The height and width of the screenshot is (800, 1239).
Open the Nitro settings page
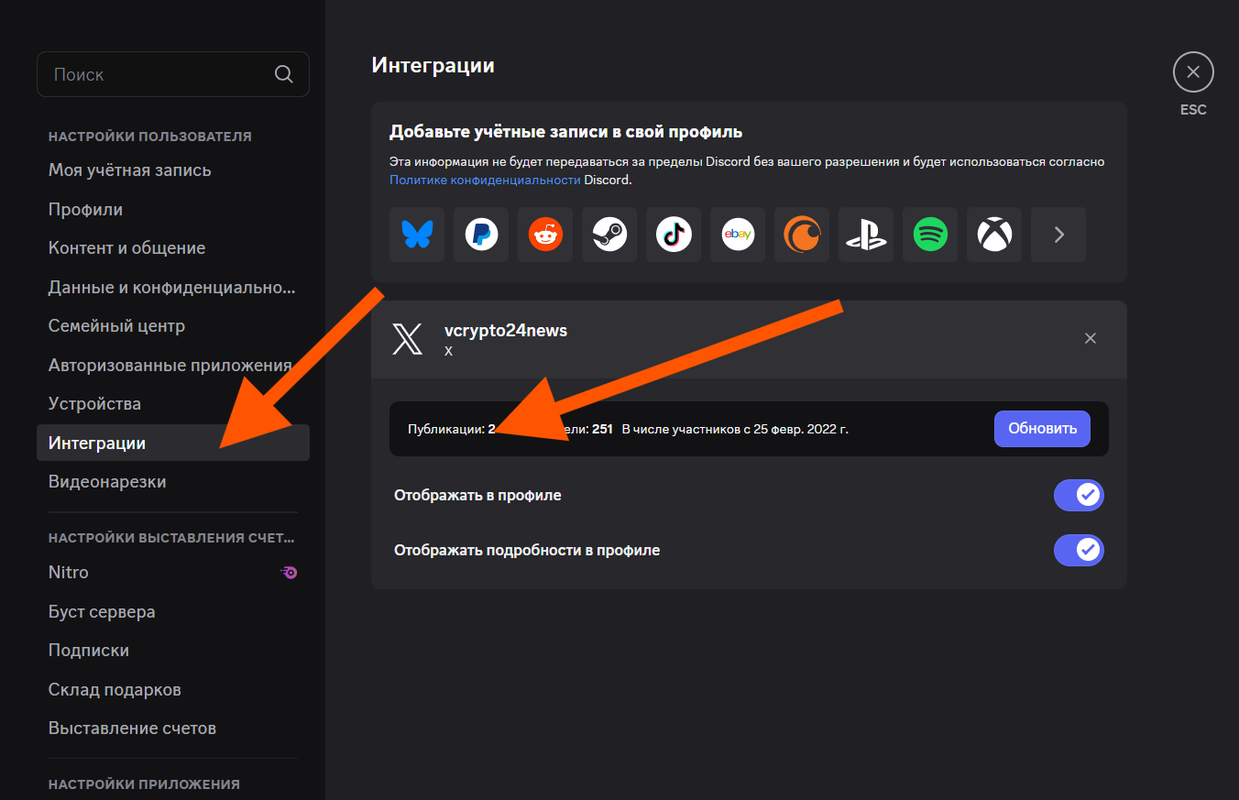[173, 573]
